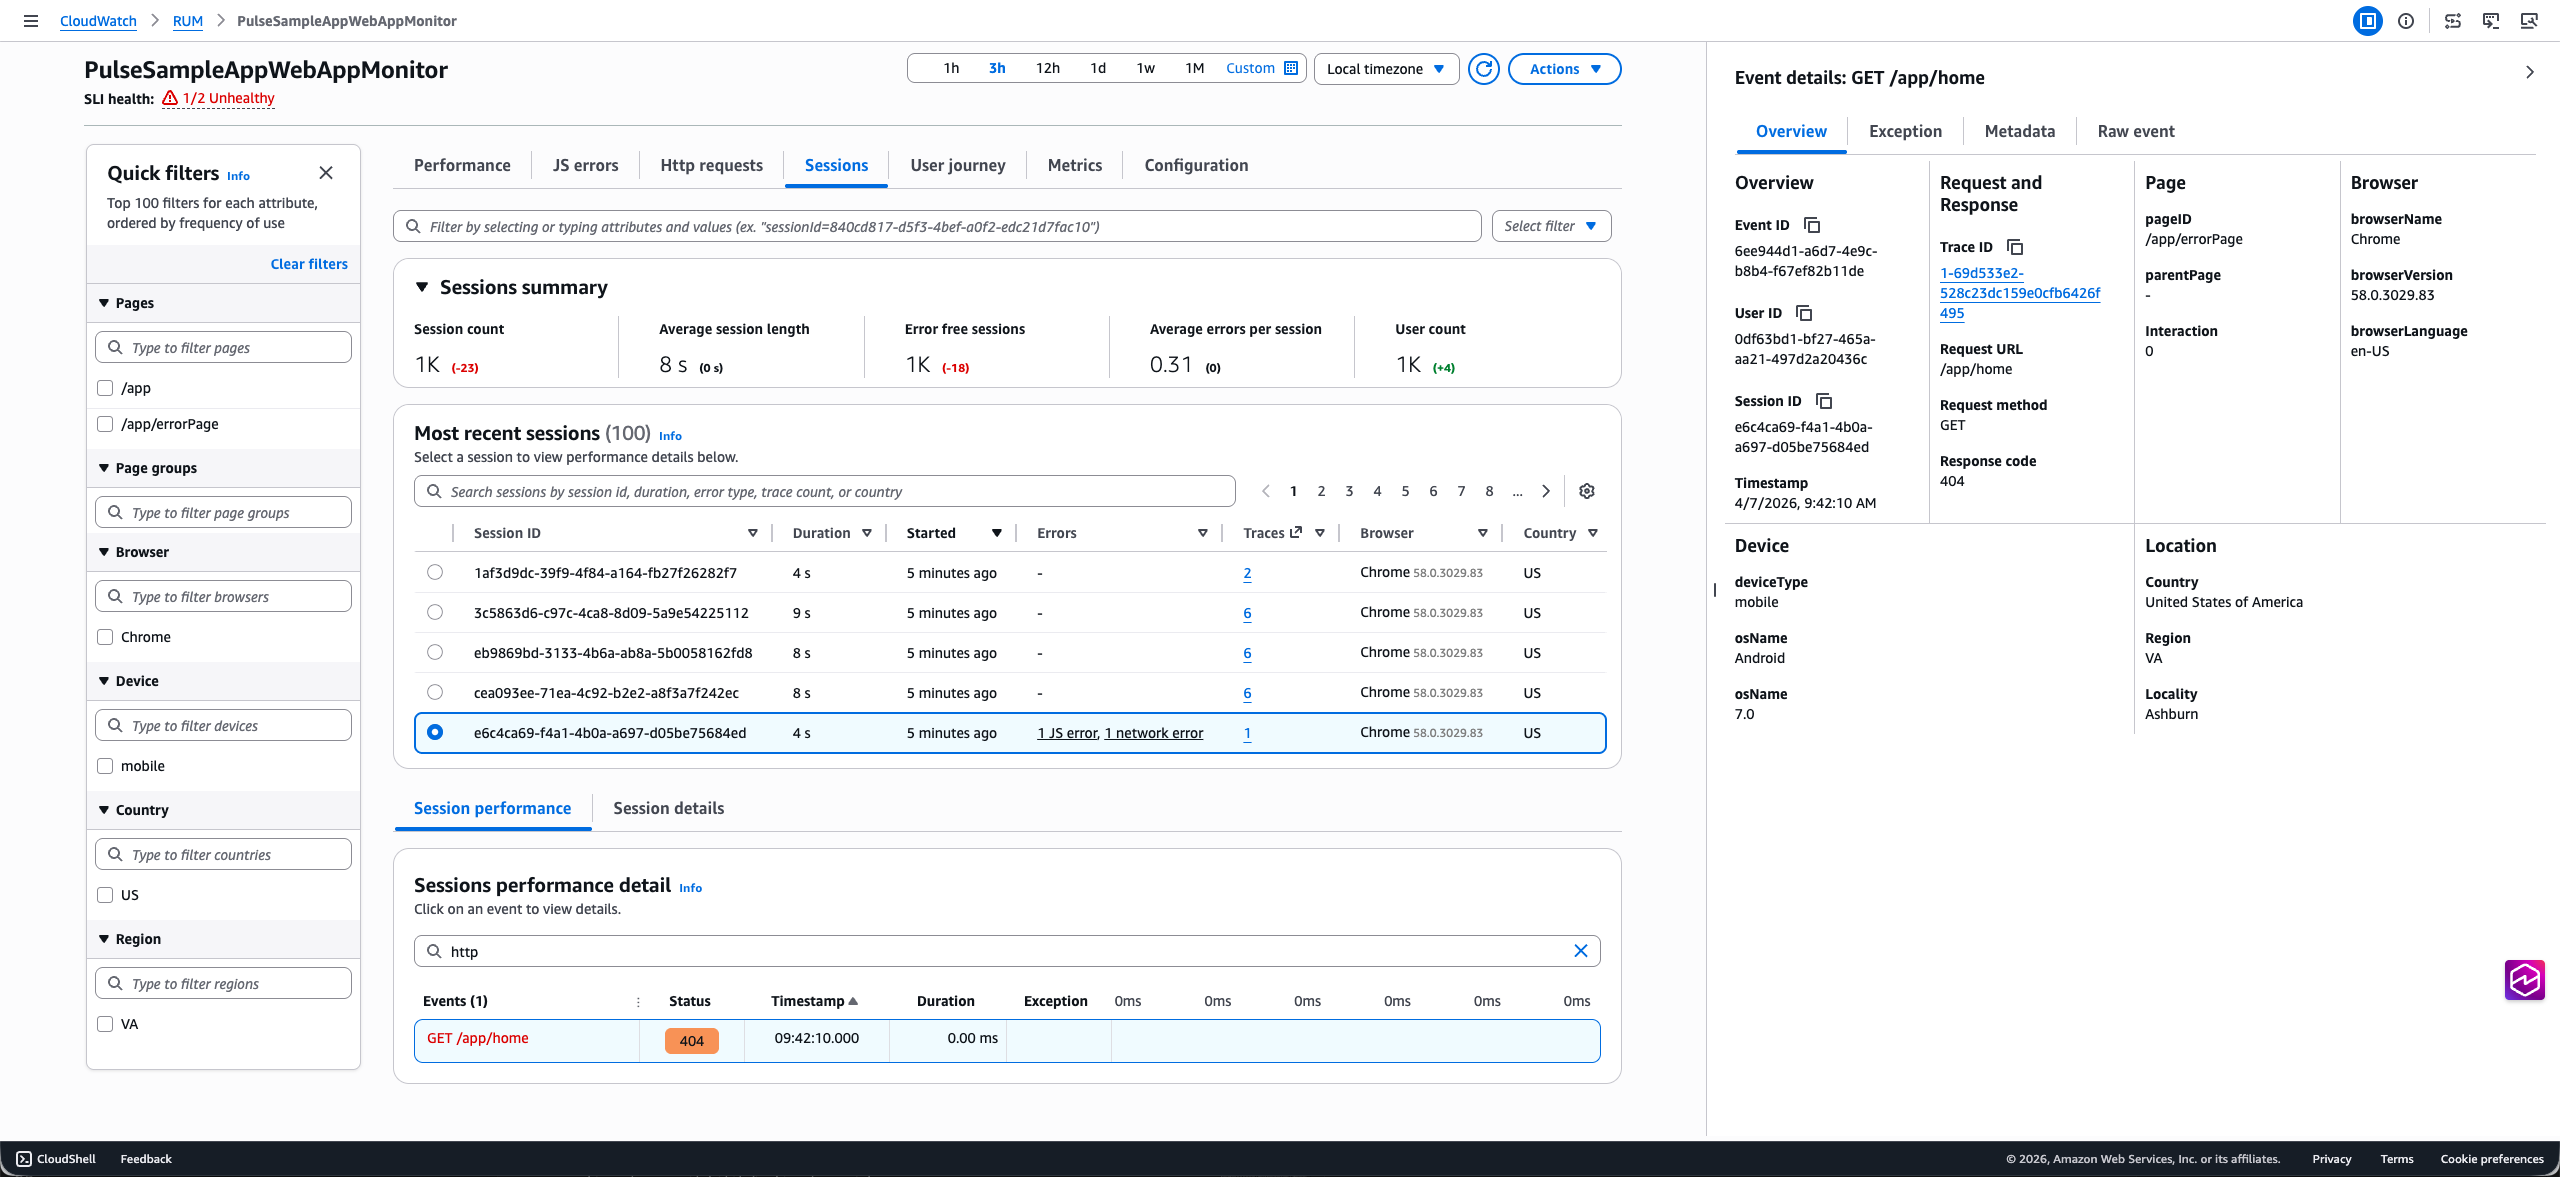Screen dimensions: 2560x1177
Task: Go to previous sessions page arrow
Action: (1266, 491)
